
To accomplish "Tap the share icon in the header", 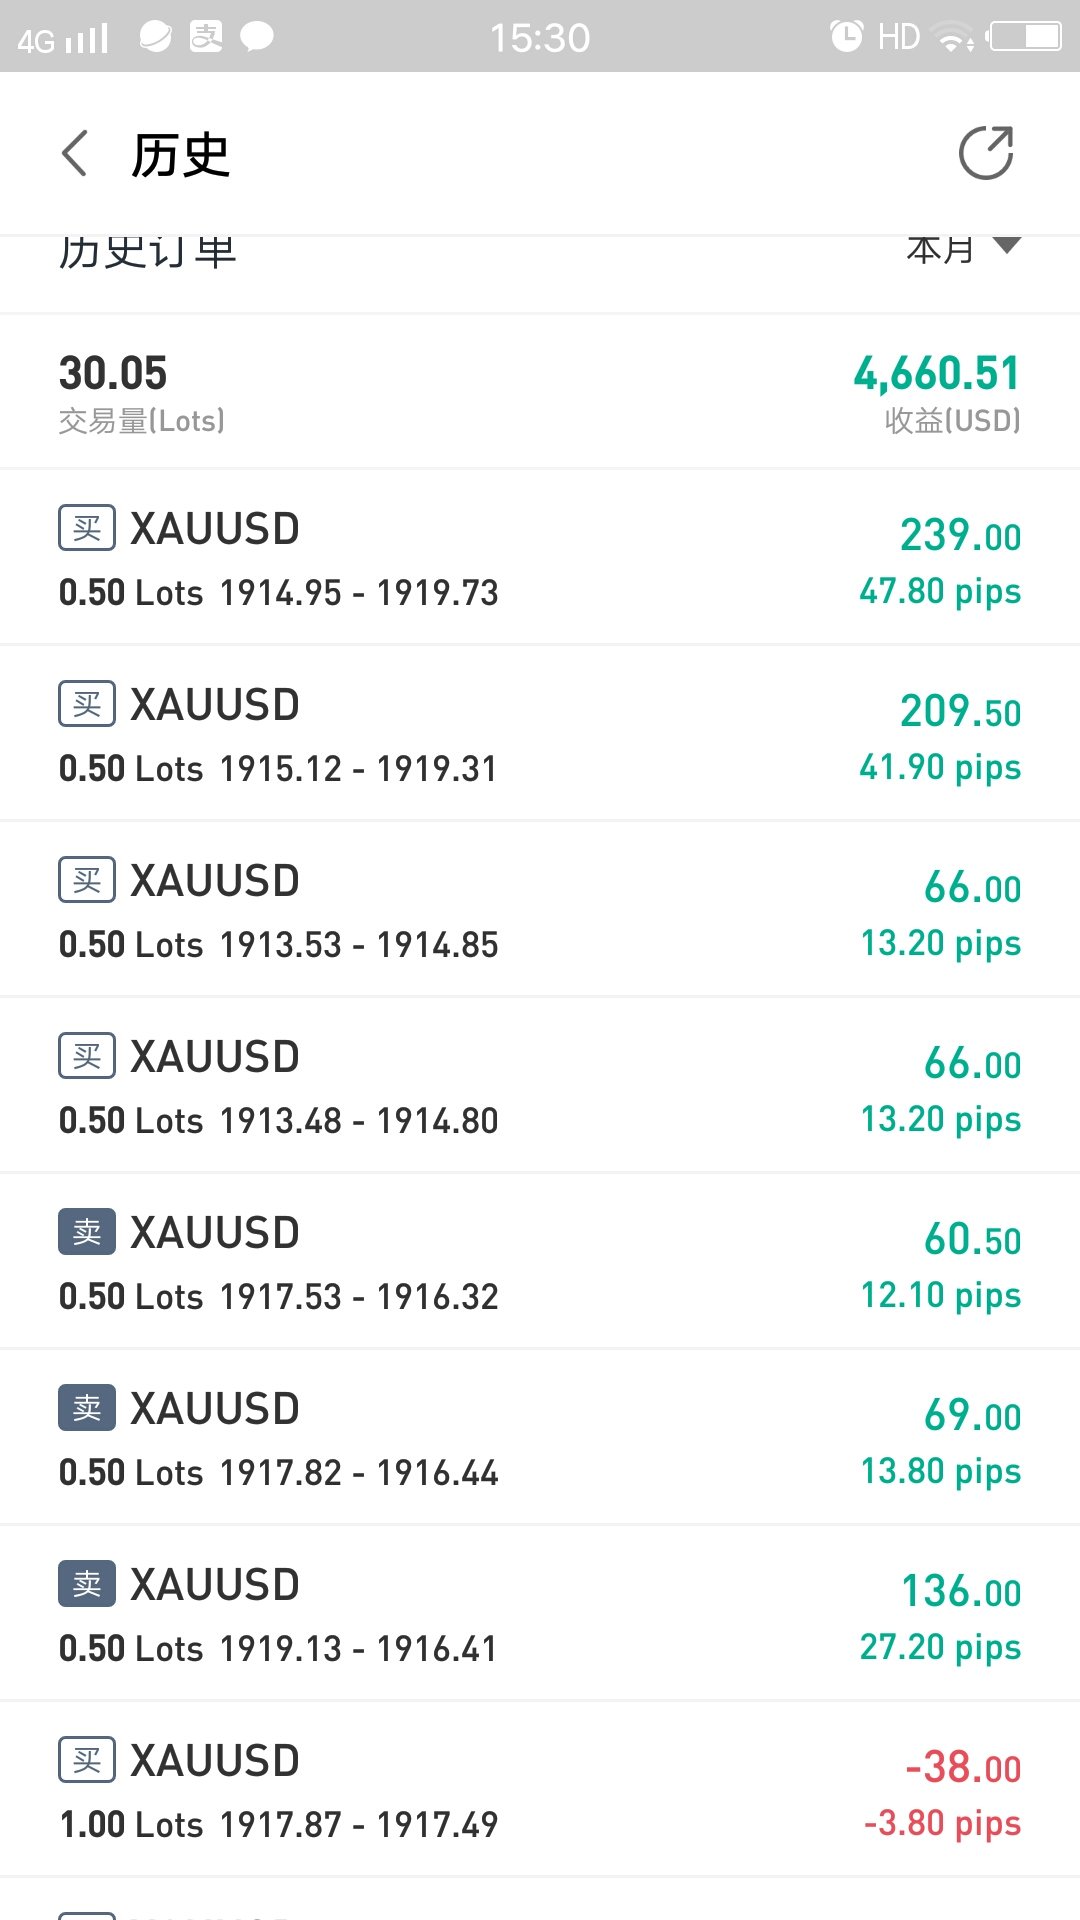I will tap(986, 153).
